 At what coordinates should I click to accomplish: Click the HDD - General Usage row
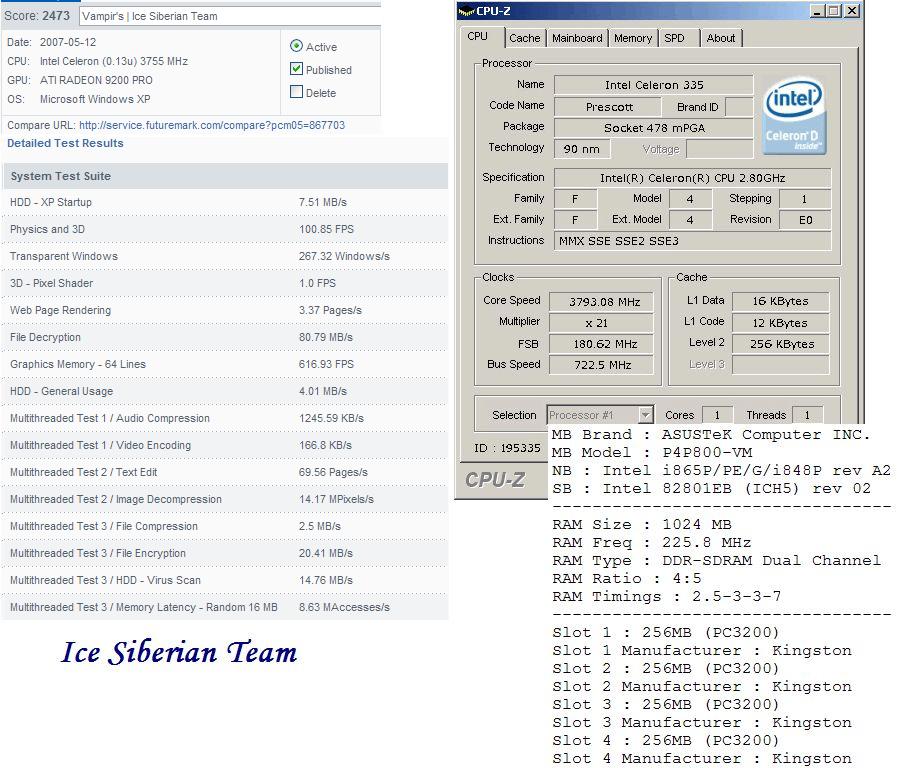click(225, 391)
